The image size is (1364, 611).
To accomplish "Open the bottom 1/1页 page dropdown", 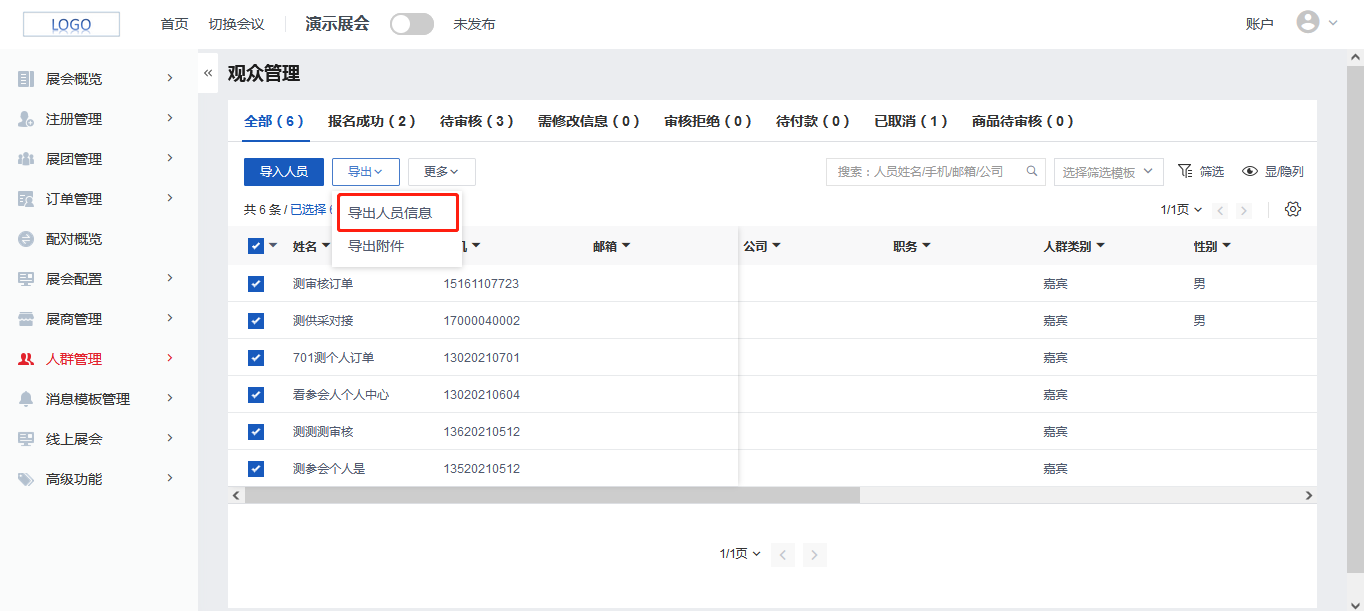I will click(740, 554).
